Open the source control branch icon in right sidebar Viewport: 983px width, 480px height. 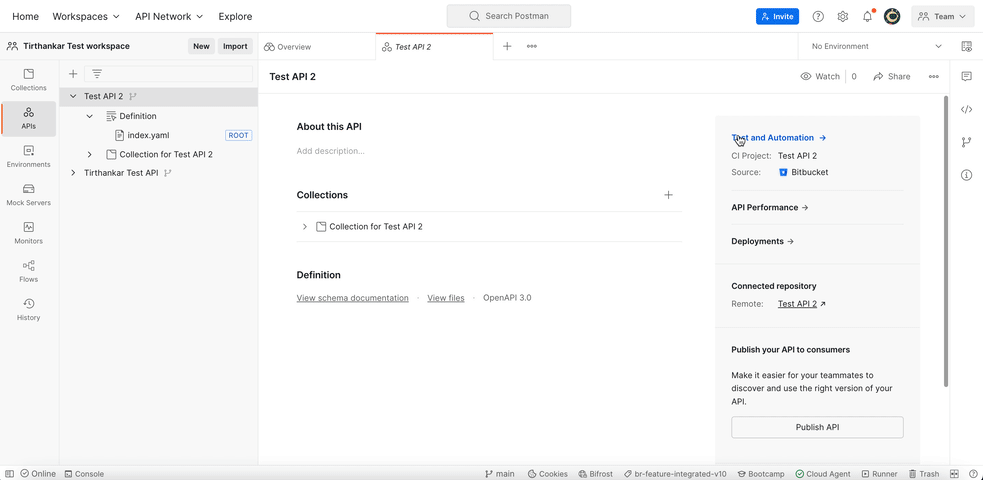click(x=967, y=142)
